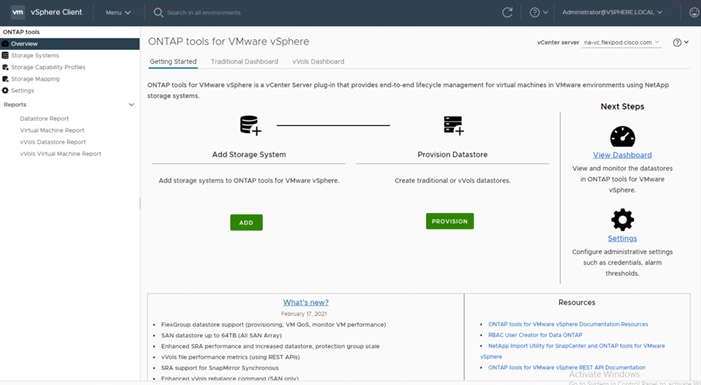Refresh the vSphere Client view
701x385 pixels.
click(507, 13)
